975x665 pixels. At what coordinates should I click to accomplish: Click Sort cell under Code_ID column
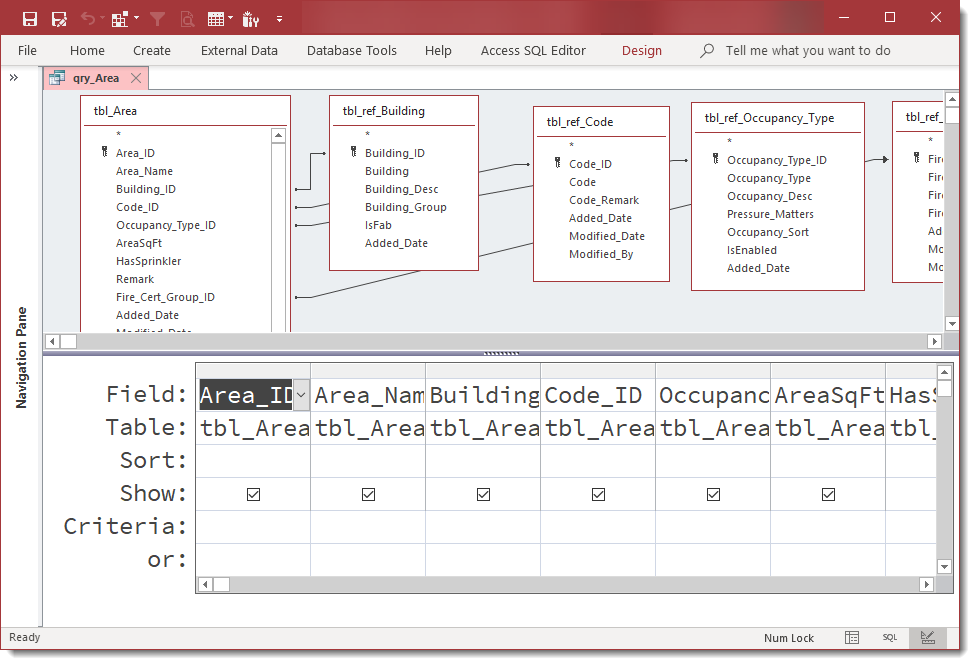598,461
